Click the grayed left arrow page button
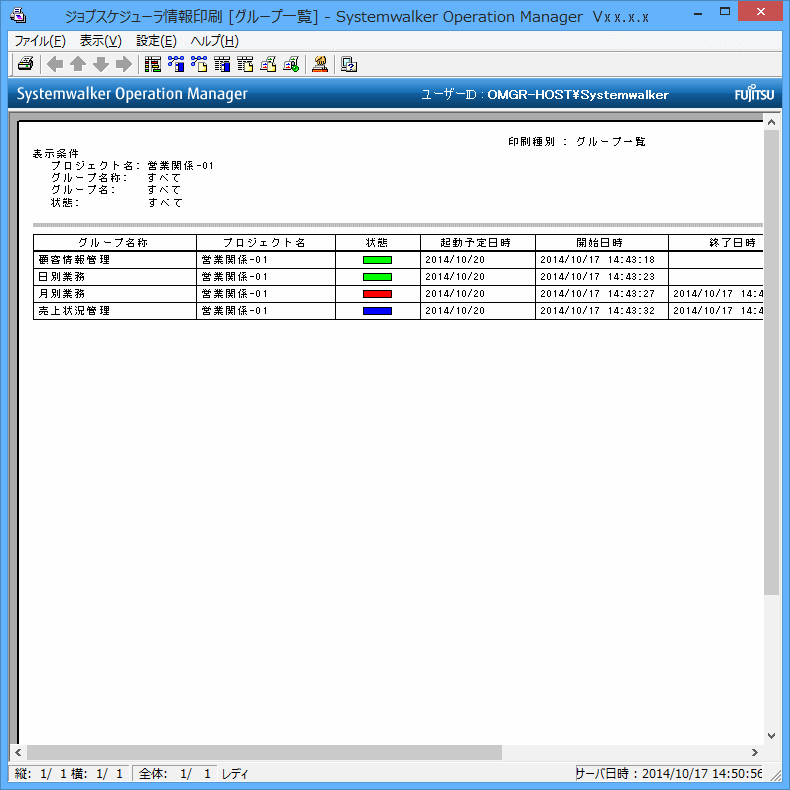This screenshot has height=790, width=790. (x=55, y=64)
